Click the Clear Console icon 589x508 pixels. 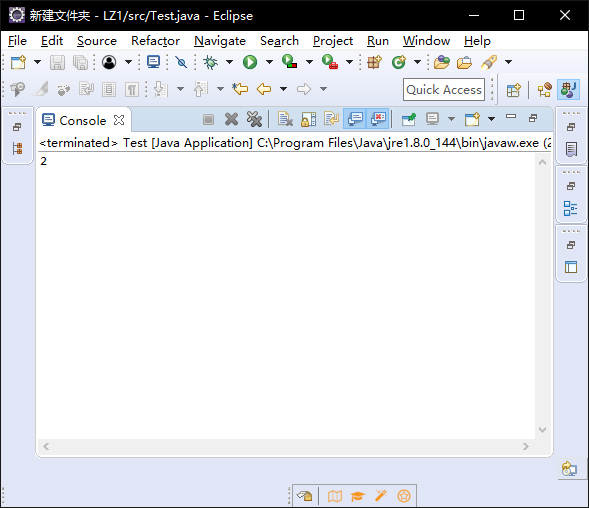(285, 119)
